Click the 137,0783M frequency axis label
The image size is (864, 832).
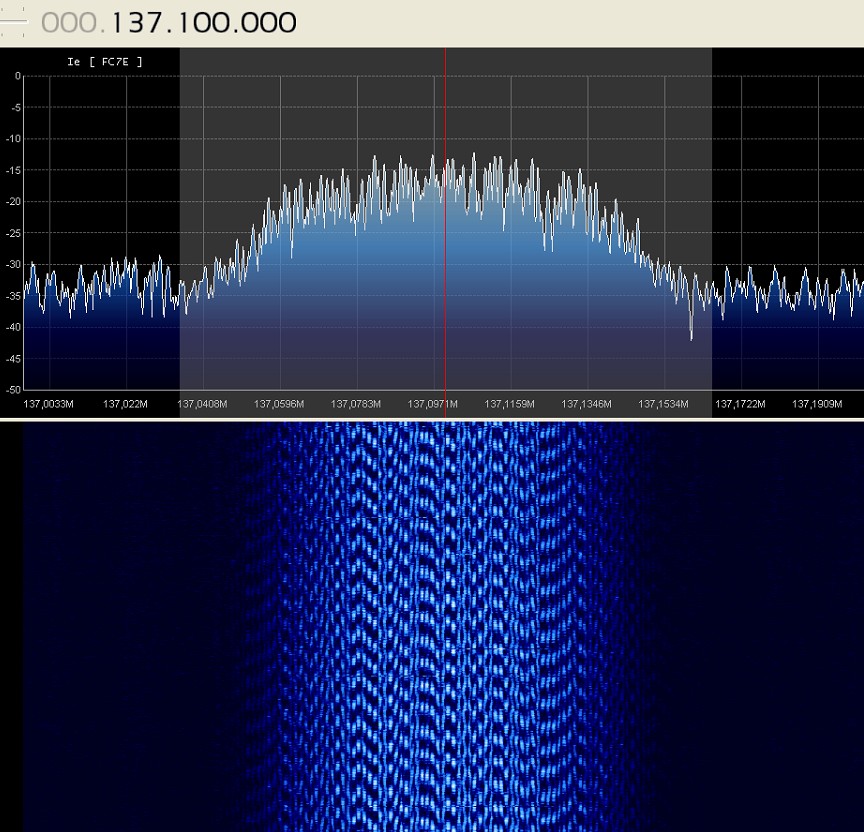pyautogui.click(x=356, y=404)
